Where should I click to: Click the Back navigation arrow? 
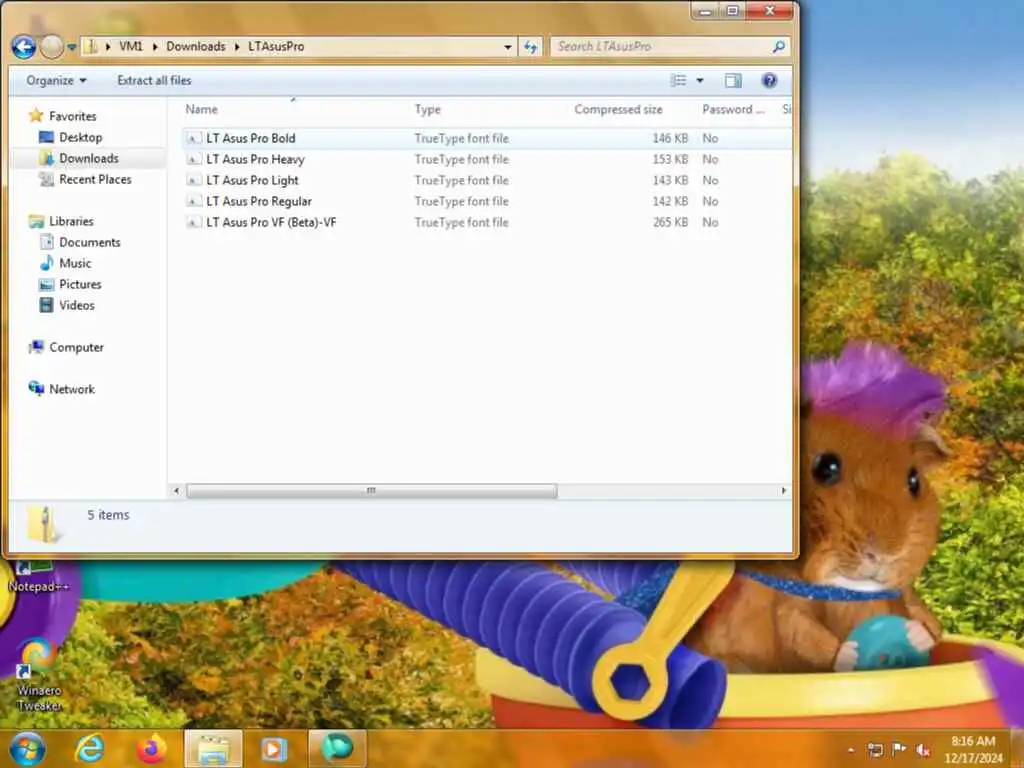coord(24,46)
